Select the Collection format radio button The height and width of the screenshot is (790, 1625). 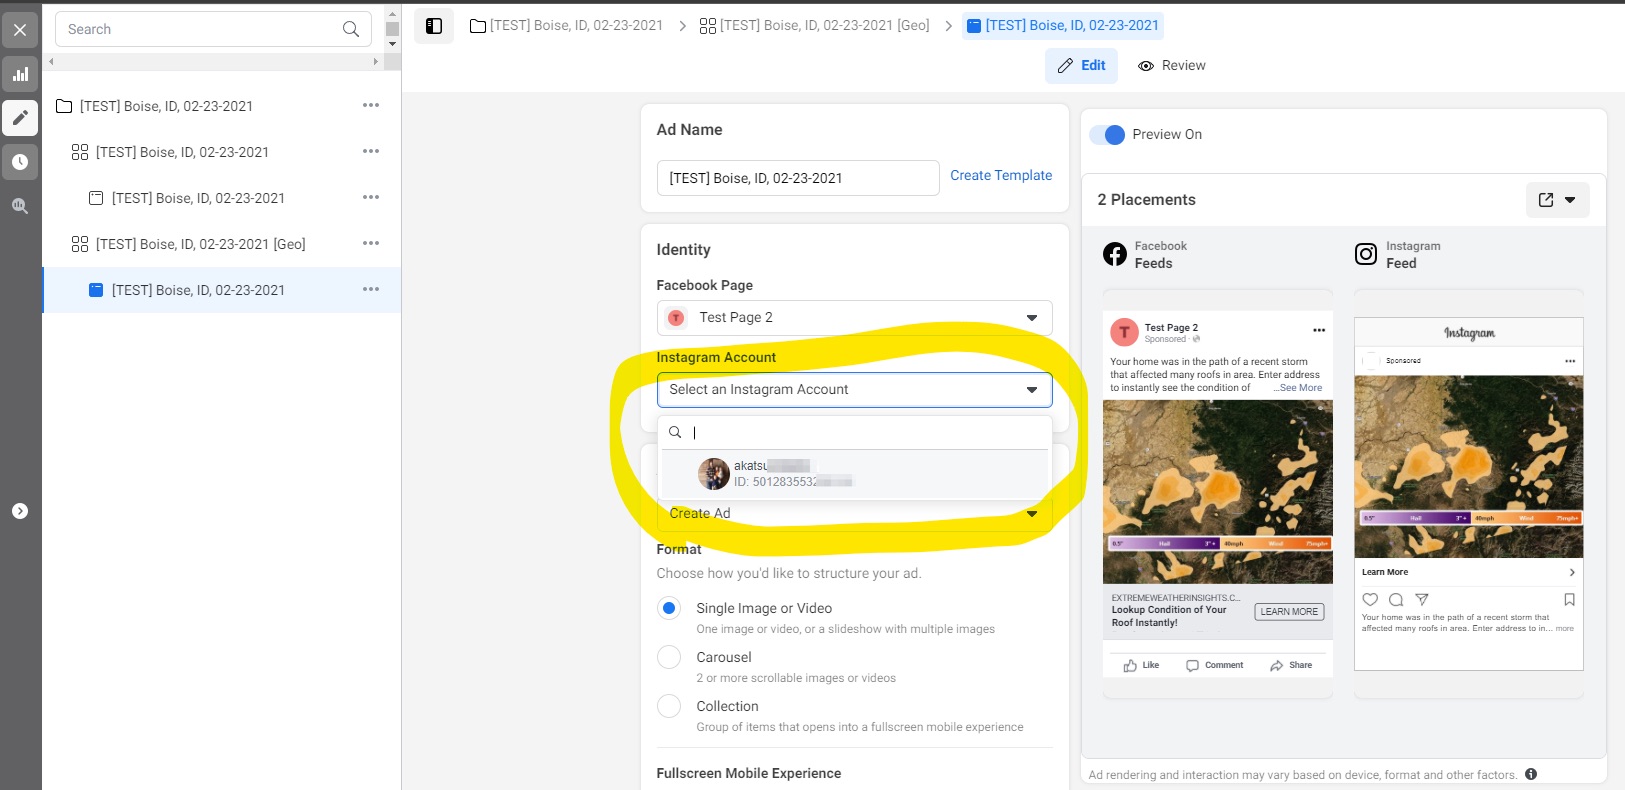coord(669,706)
